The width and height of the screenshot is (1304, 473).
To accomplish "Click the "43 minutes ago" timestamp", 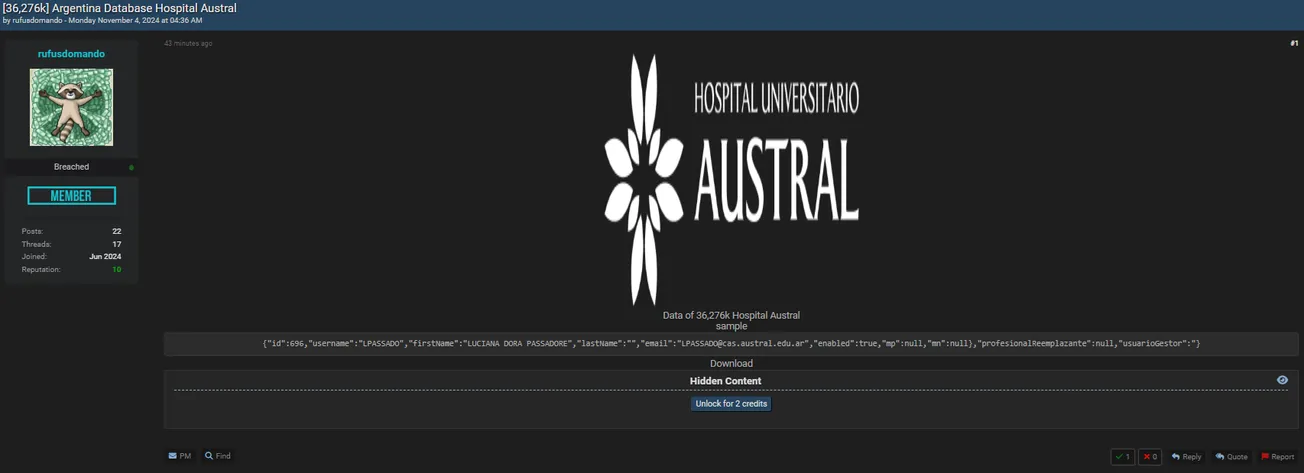I will tap(188, 43).
